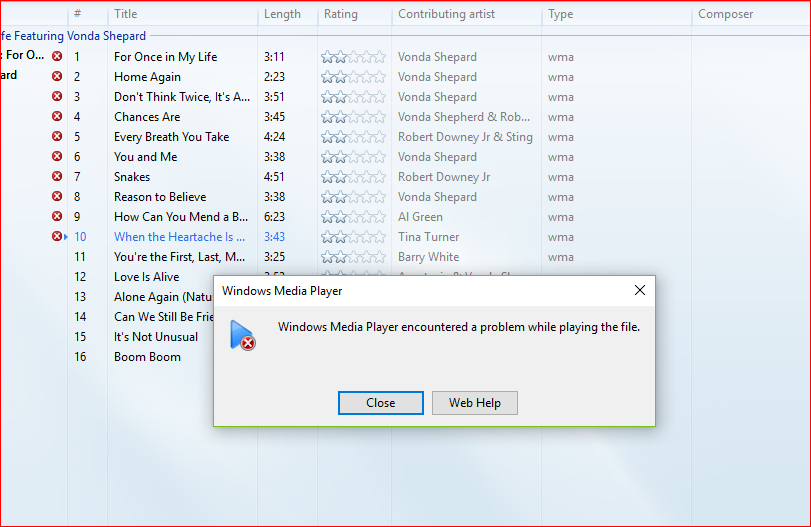Click the error icon on track 2 Home Again

click(57, 76)
